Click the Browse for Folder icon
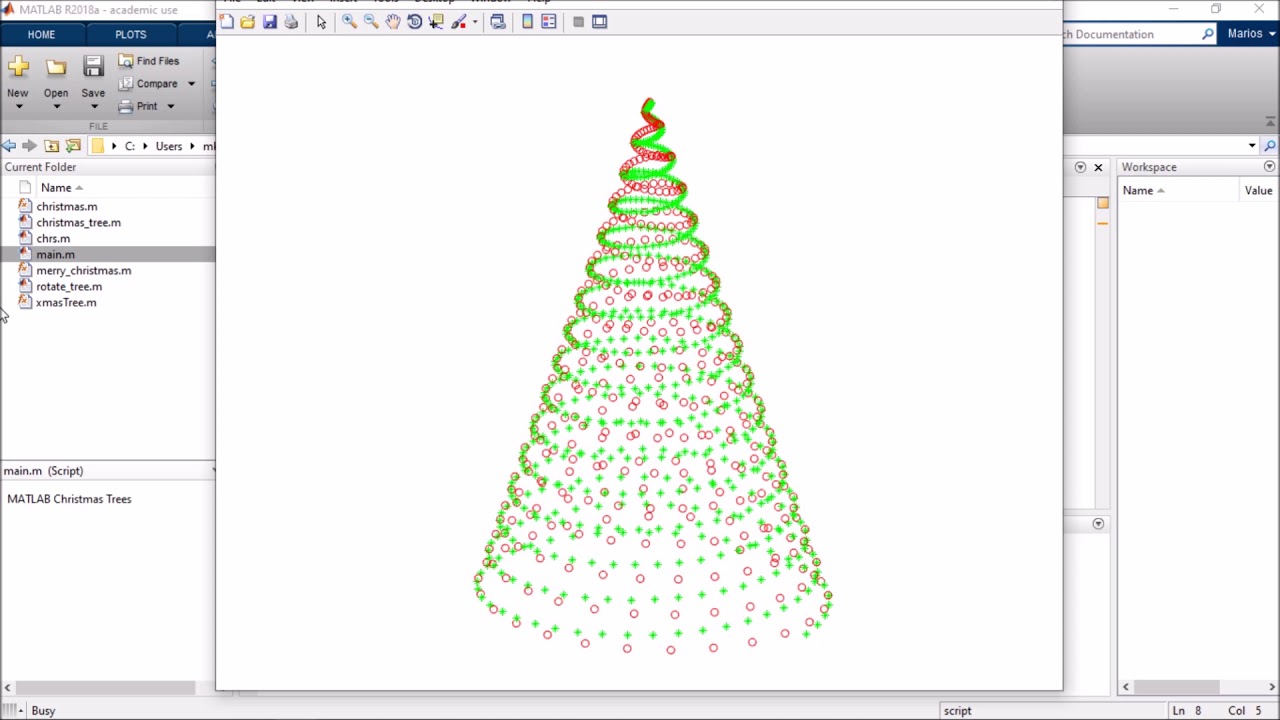This screenshot has width=1280, height=720. [x=73, y=146]
